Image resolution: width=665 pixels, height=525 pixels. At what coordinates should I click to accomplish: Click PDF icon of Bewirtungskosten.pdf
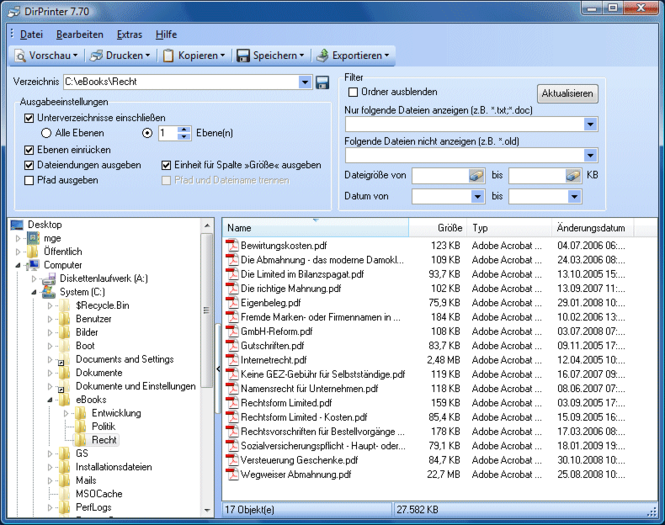(232, 246)
